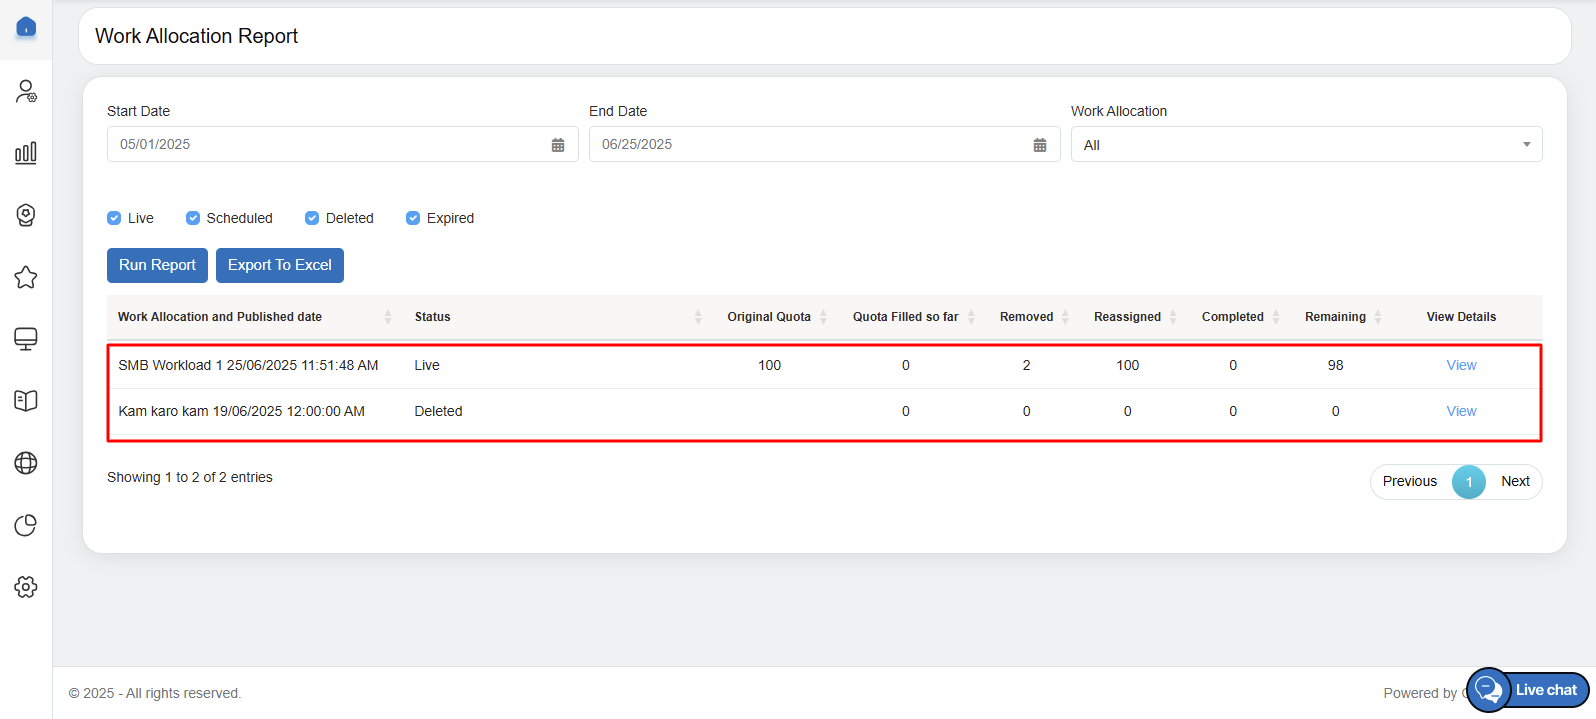Open the user settings sidebar icon

click(x=26, y=92)
